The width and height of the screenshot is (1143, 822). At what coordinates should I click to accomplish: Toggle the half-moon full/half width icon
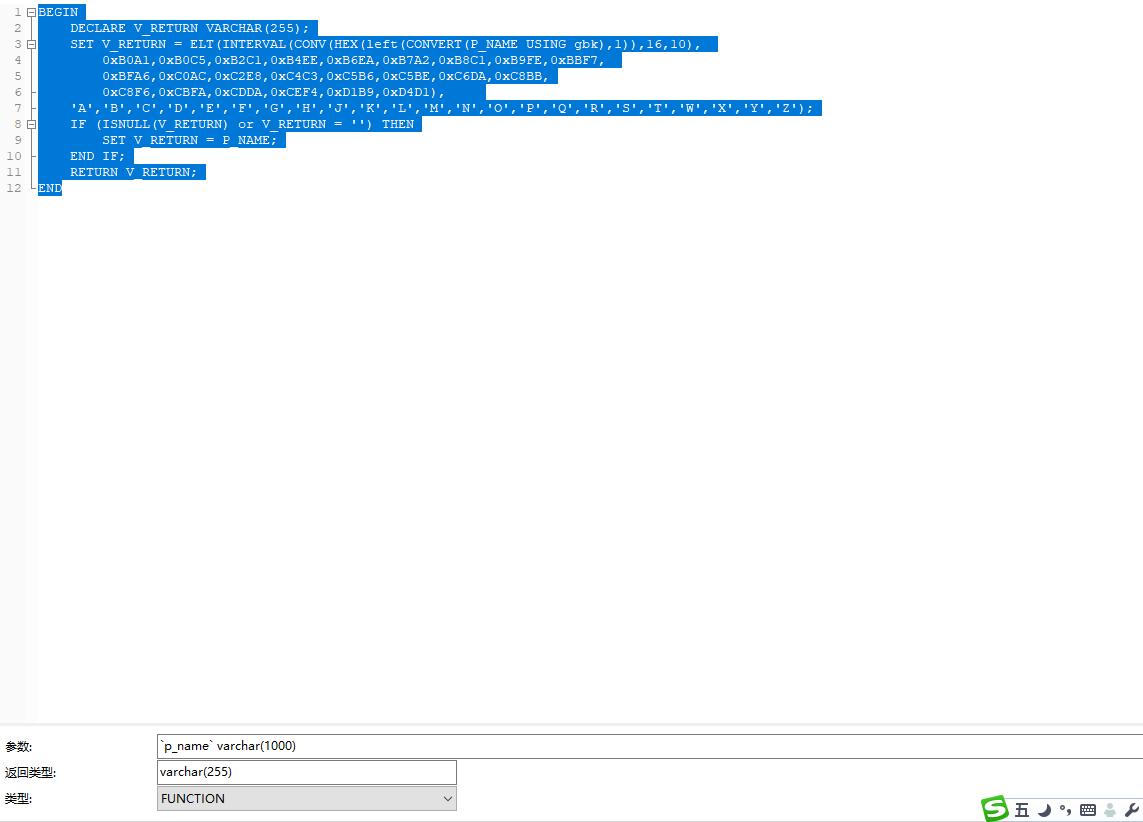1045,810
